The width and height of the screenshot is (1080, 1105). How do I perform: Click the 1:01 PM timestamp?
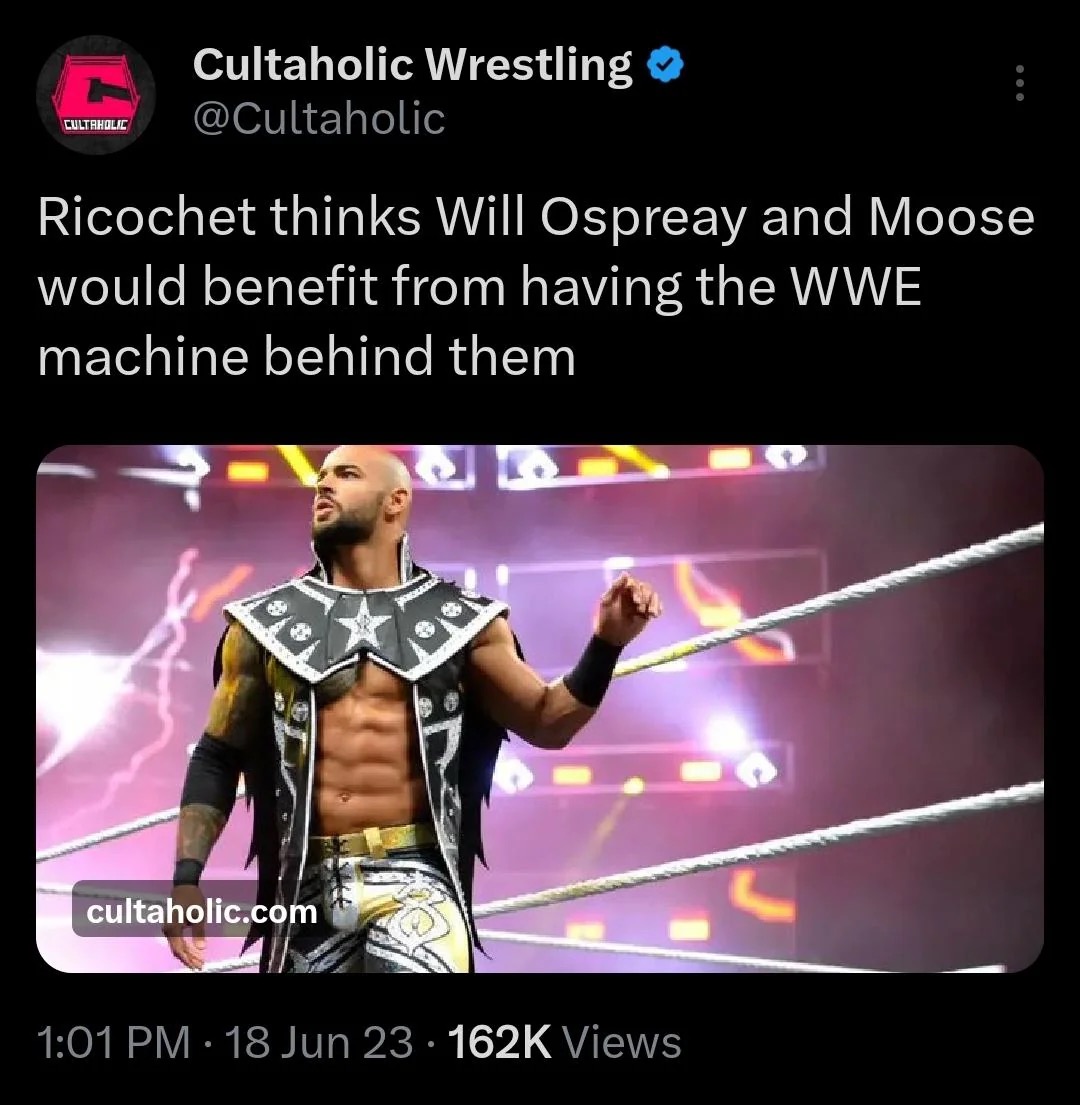tap(113, 1043)
